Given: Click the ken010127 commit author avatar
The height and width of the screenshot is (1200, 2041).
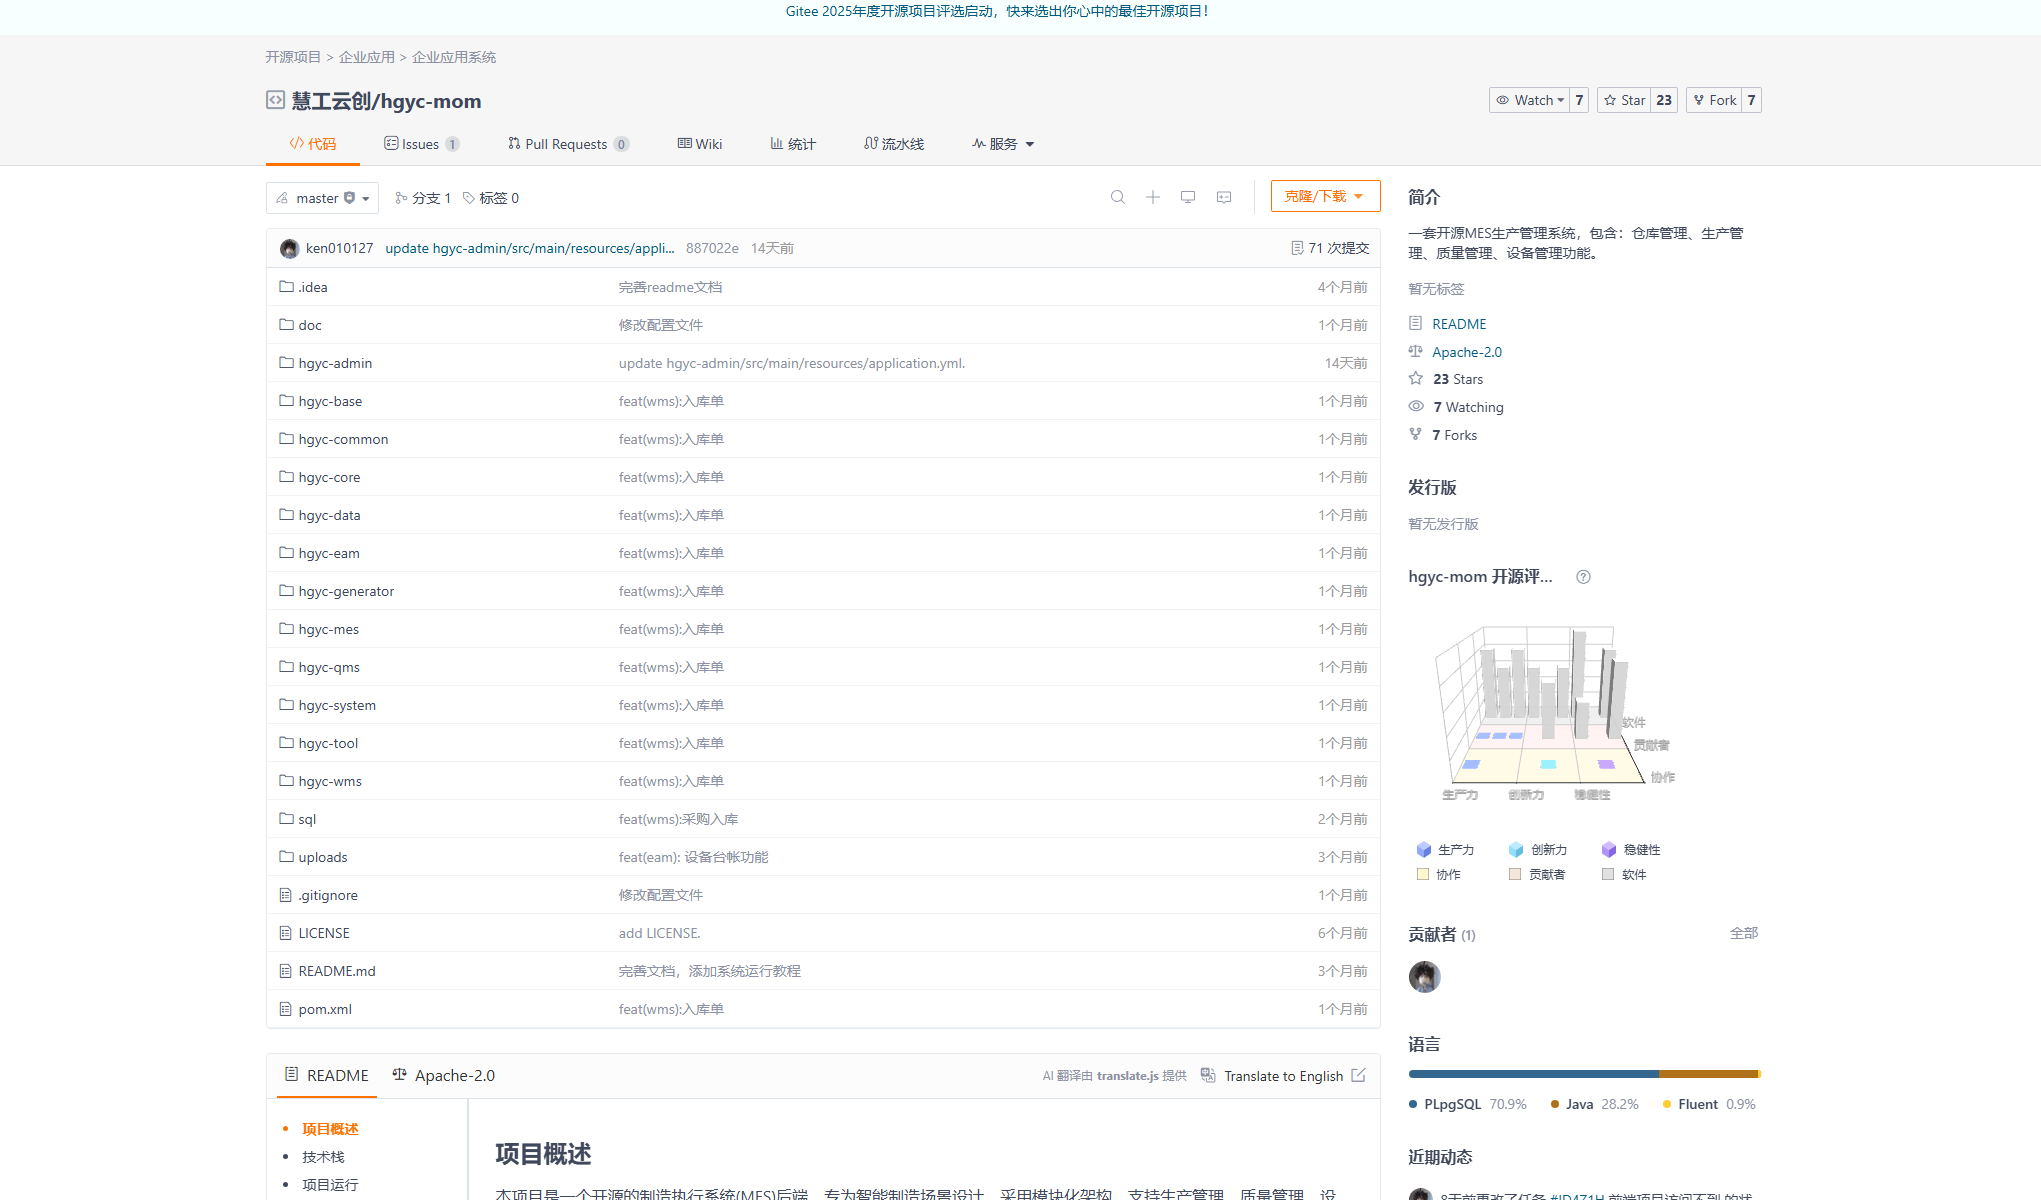Looking at the screenshot, I should point(289,248).
